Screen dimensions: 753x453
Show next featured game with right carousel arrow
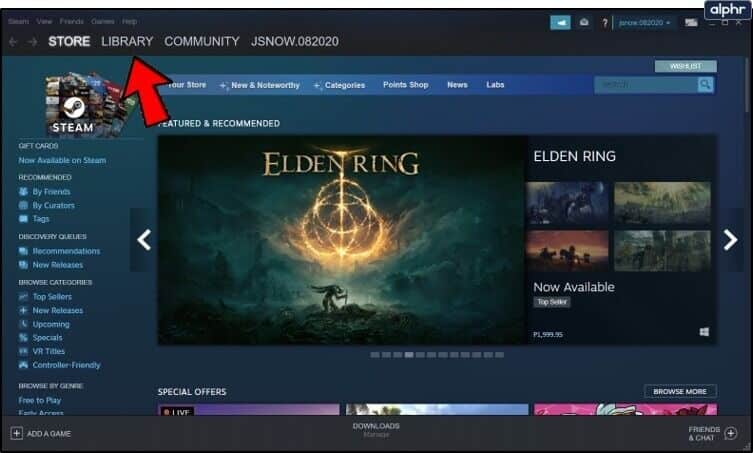point(730,240)
